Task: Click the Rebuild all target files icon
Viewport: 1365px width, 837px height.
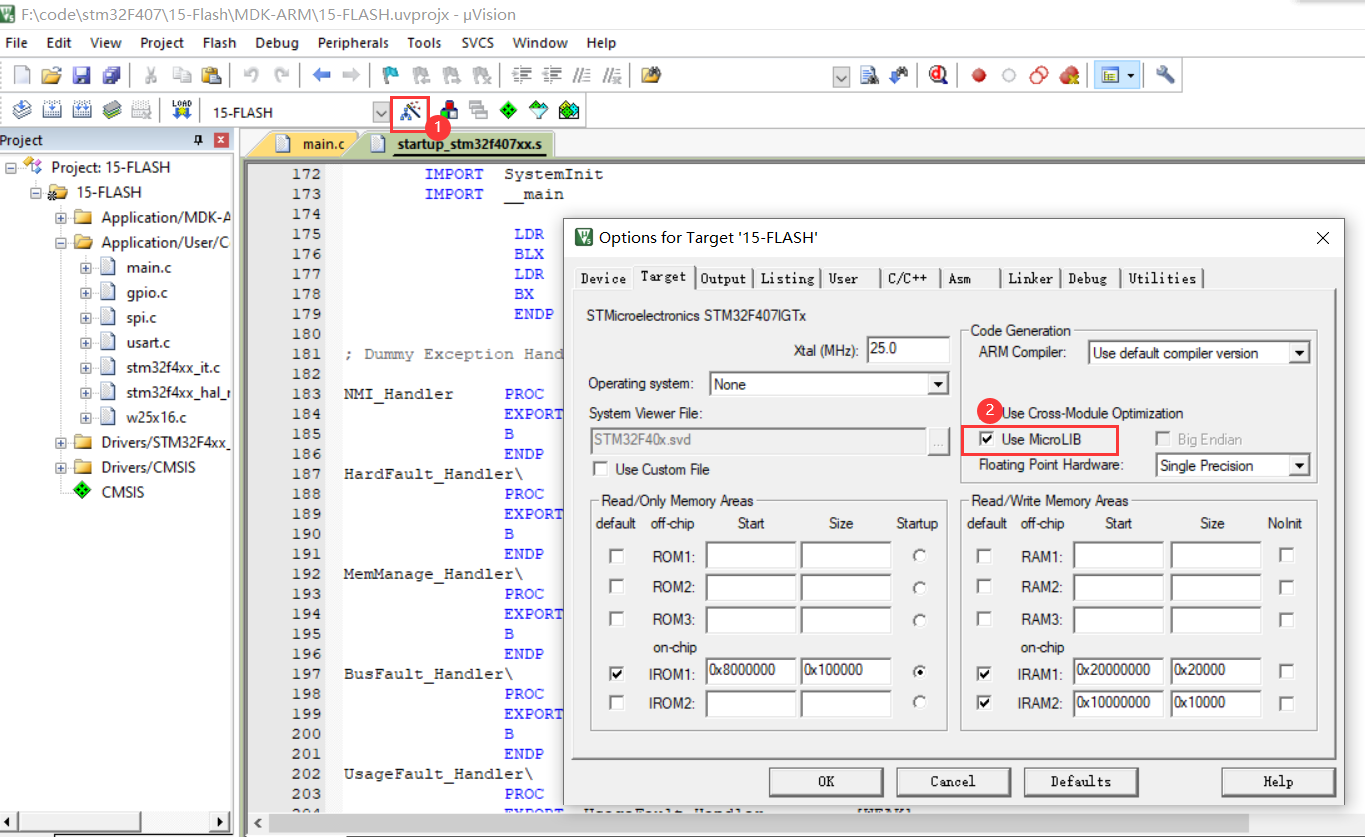Action: 82,110
